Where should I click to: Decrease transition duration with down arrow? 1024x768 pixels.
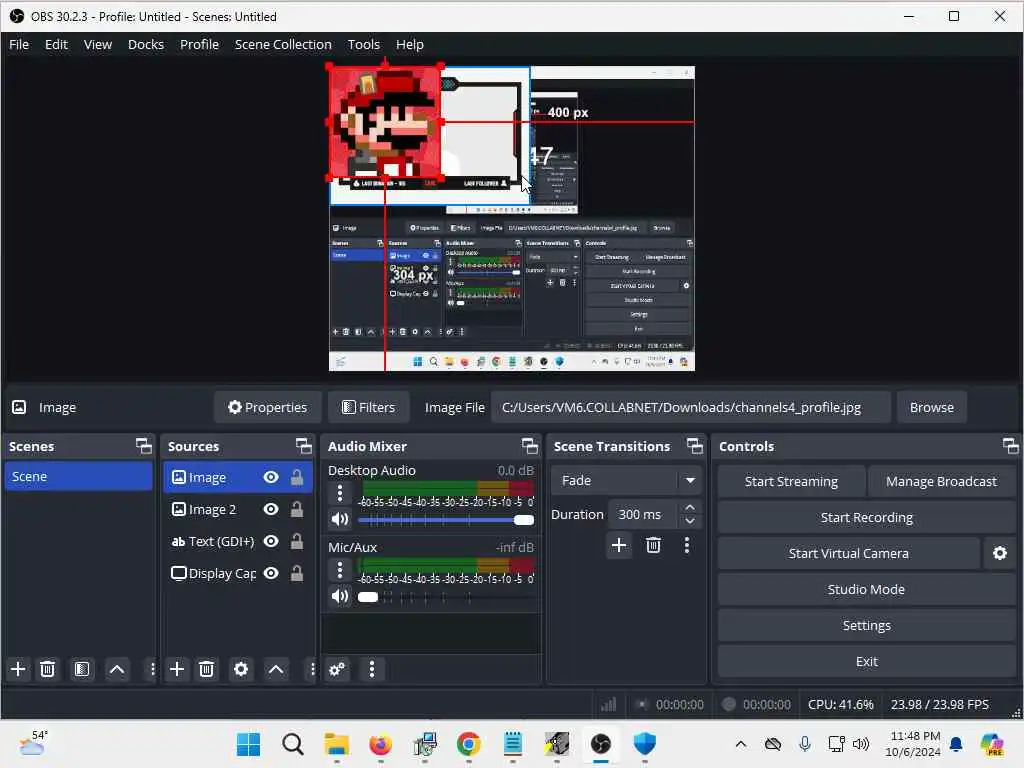click(690, 522)
